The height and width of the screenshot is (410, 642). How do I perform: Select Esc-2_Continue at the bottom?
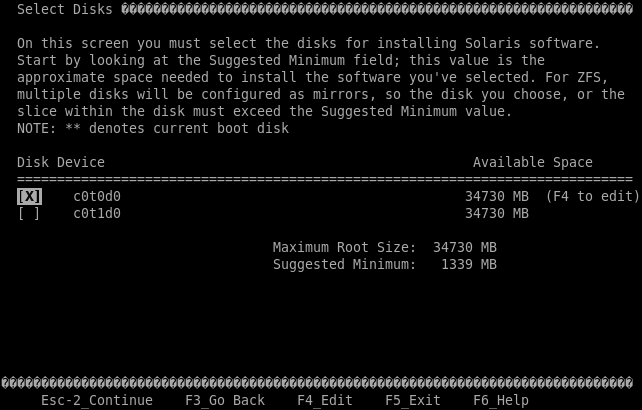point(97,400)
